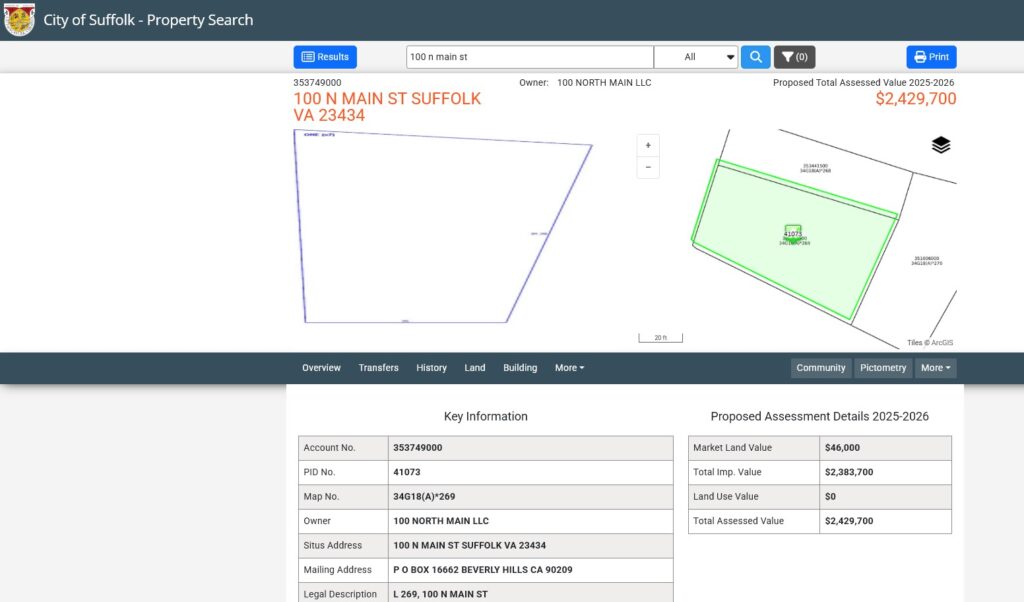Click account number 353749000 in Key Information table
This screenshot has width=1024, height=602.
tap(417, 447)
